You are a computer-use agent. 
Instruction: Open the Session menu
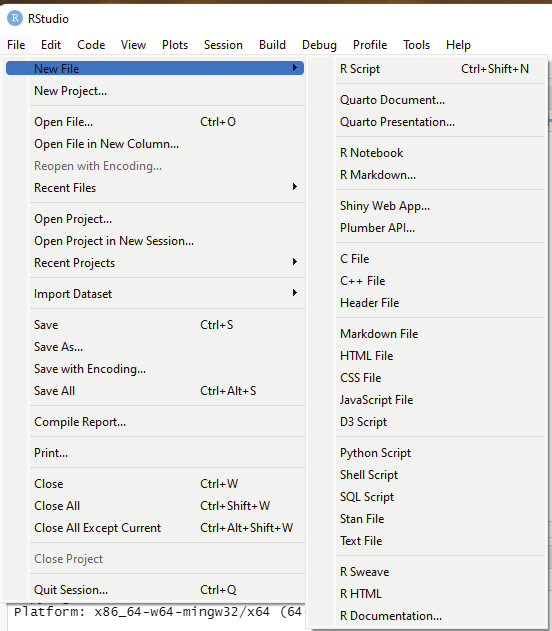point(223,45)
